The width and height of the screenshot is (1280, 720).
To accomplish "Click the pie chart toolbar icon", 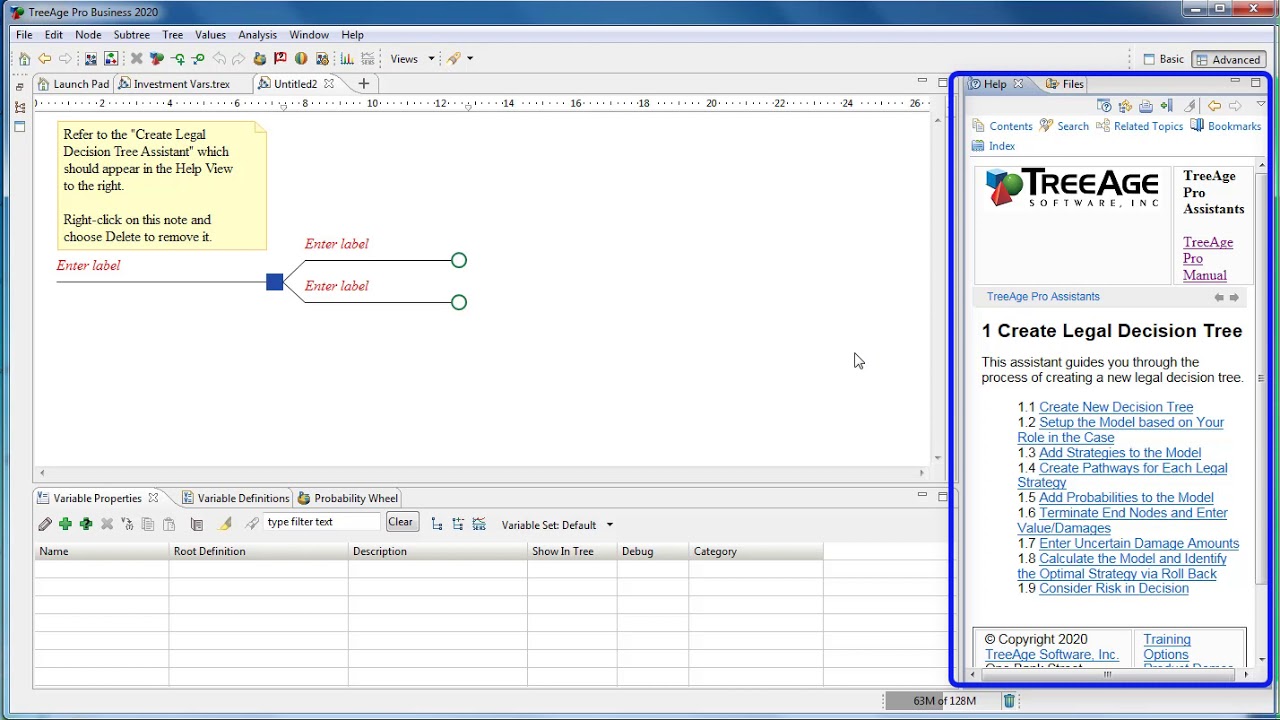I will (x=301, y=59).
